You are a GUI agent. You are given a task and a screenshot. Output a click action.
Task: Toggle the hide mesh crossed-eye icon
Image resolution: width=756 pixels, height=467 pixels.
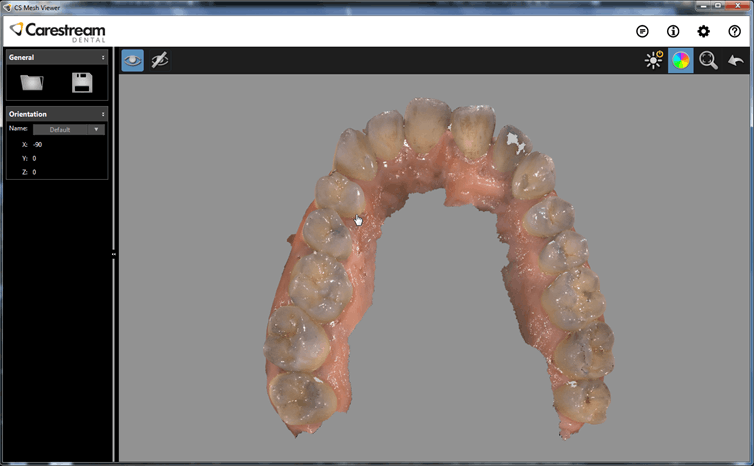160,60
